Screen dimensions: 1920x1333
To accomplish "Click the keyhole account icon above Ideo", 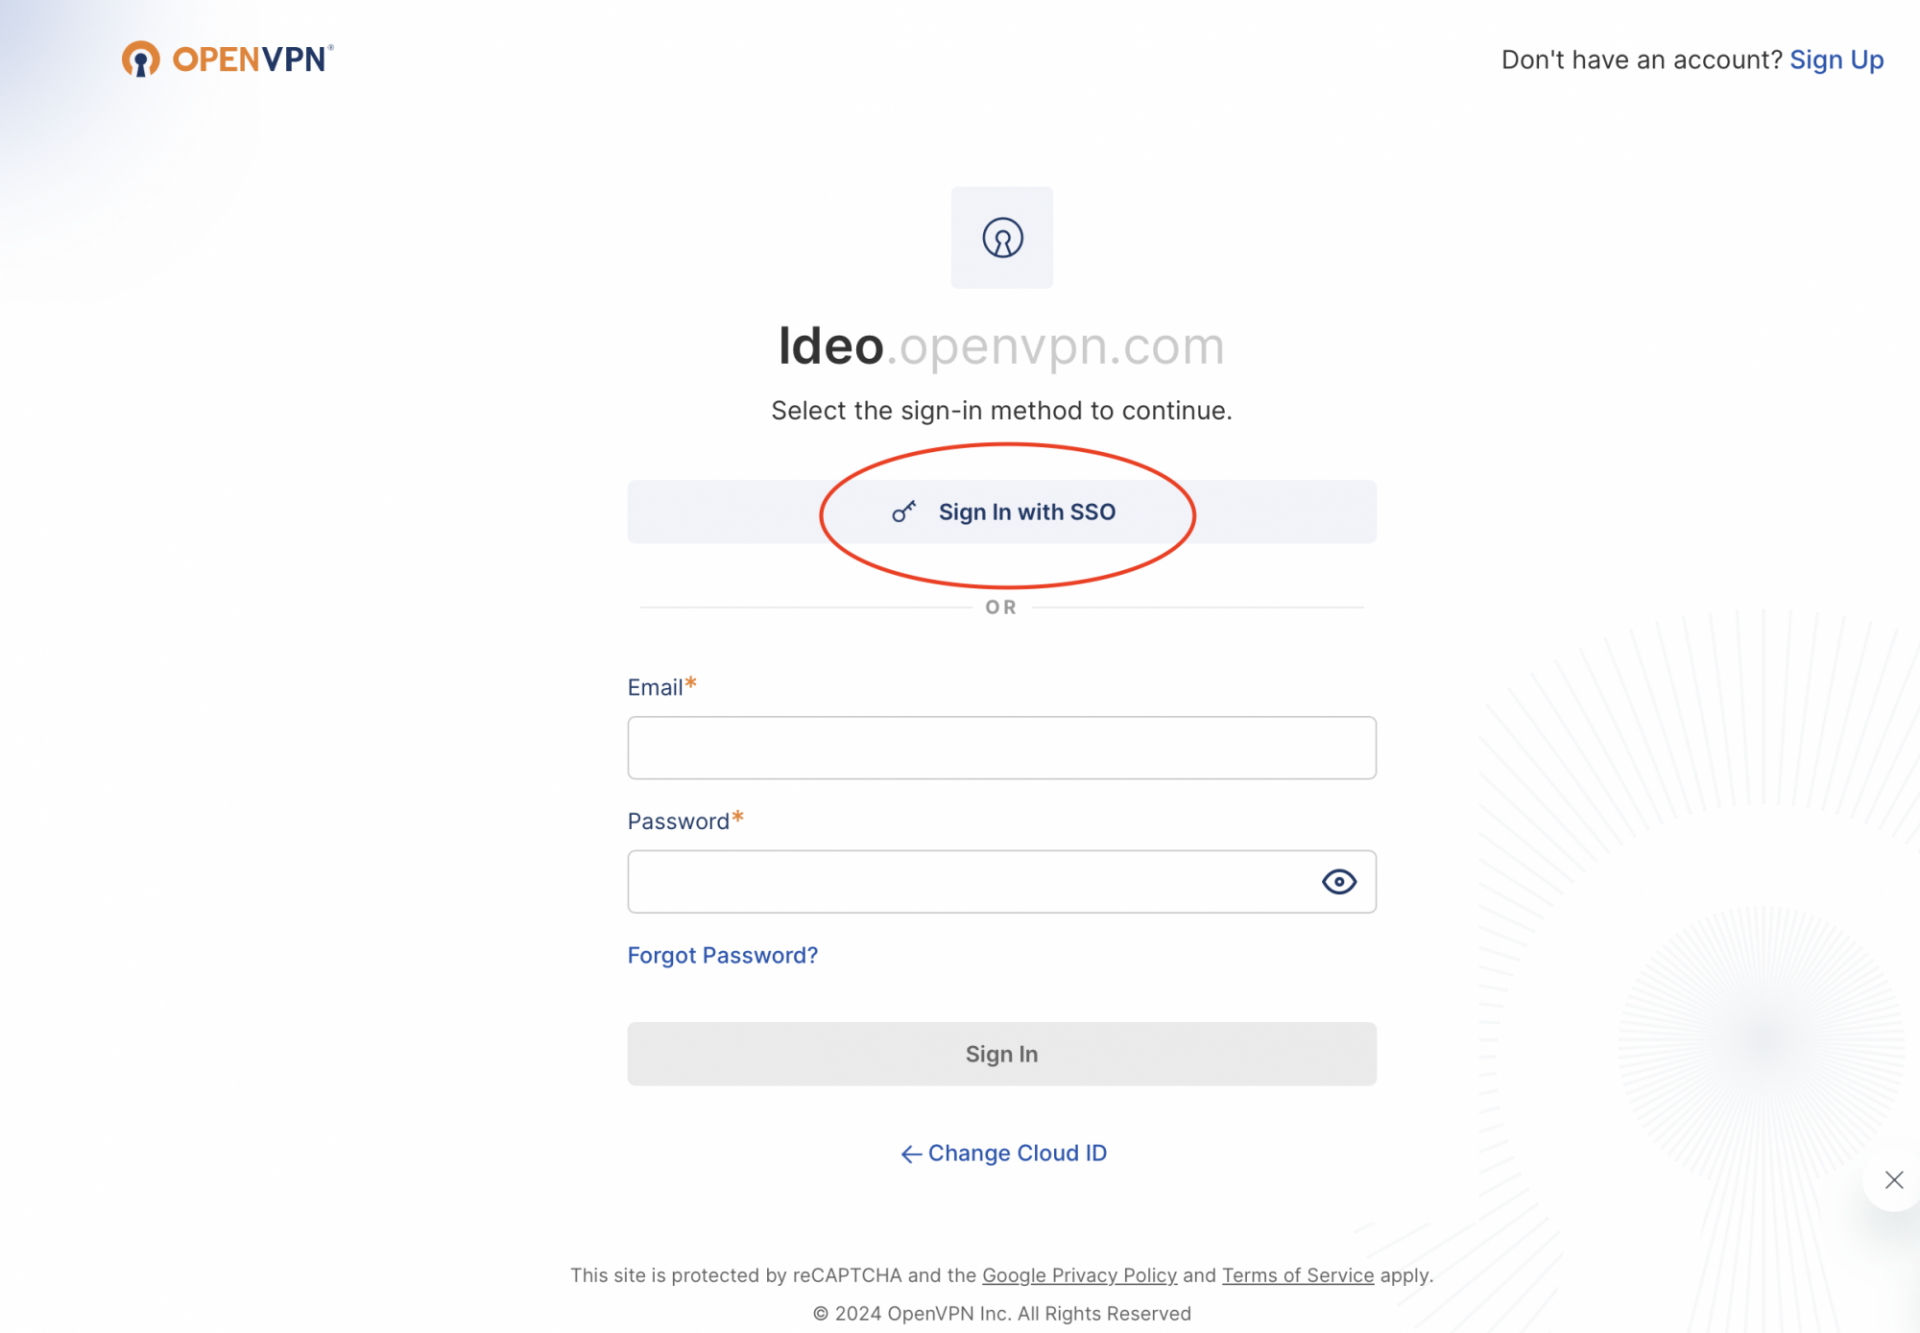I will [1002, 238].
